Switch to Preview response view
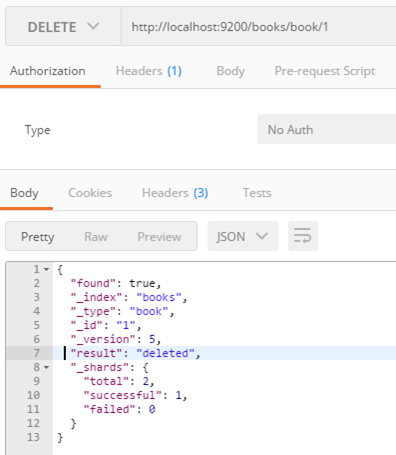Screen dimensions: 396x455 click(x=159, y=237)
